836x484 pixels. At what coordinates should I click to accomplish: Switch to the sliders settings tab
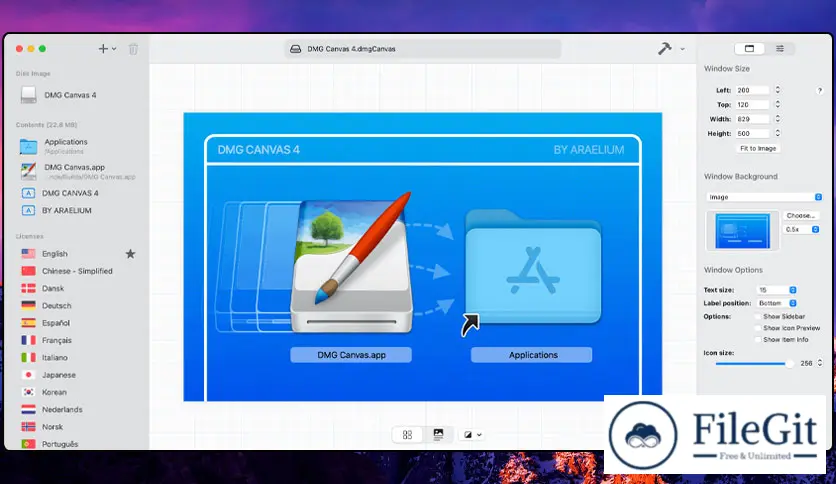tap(779, 49)
